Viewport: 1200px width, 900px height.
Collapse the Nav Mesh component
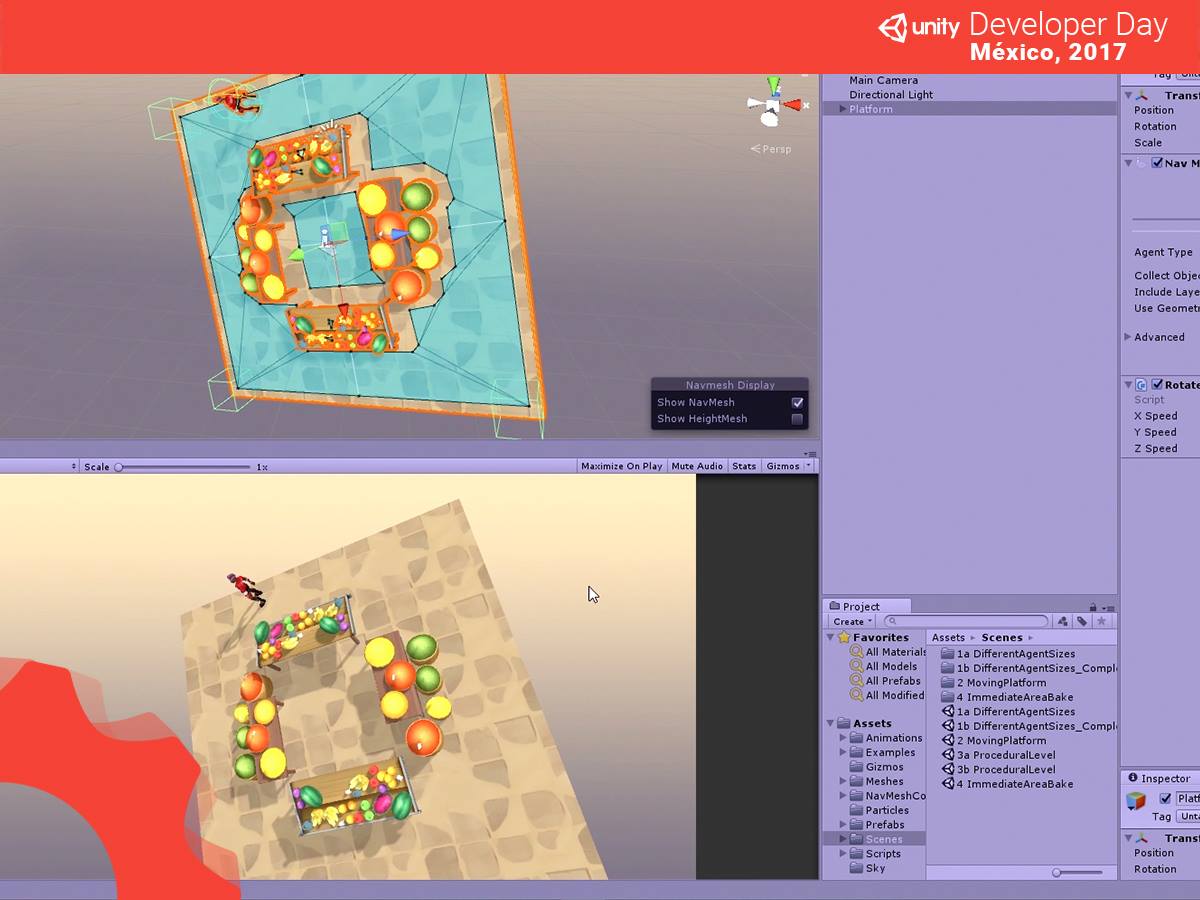[x=1129, y=163]
